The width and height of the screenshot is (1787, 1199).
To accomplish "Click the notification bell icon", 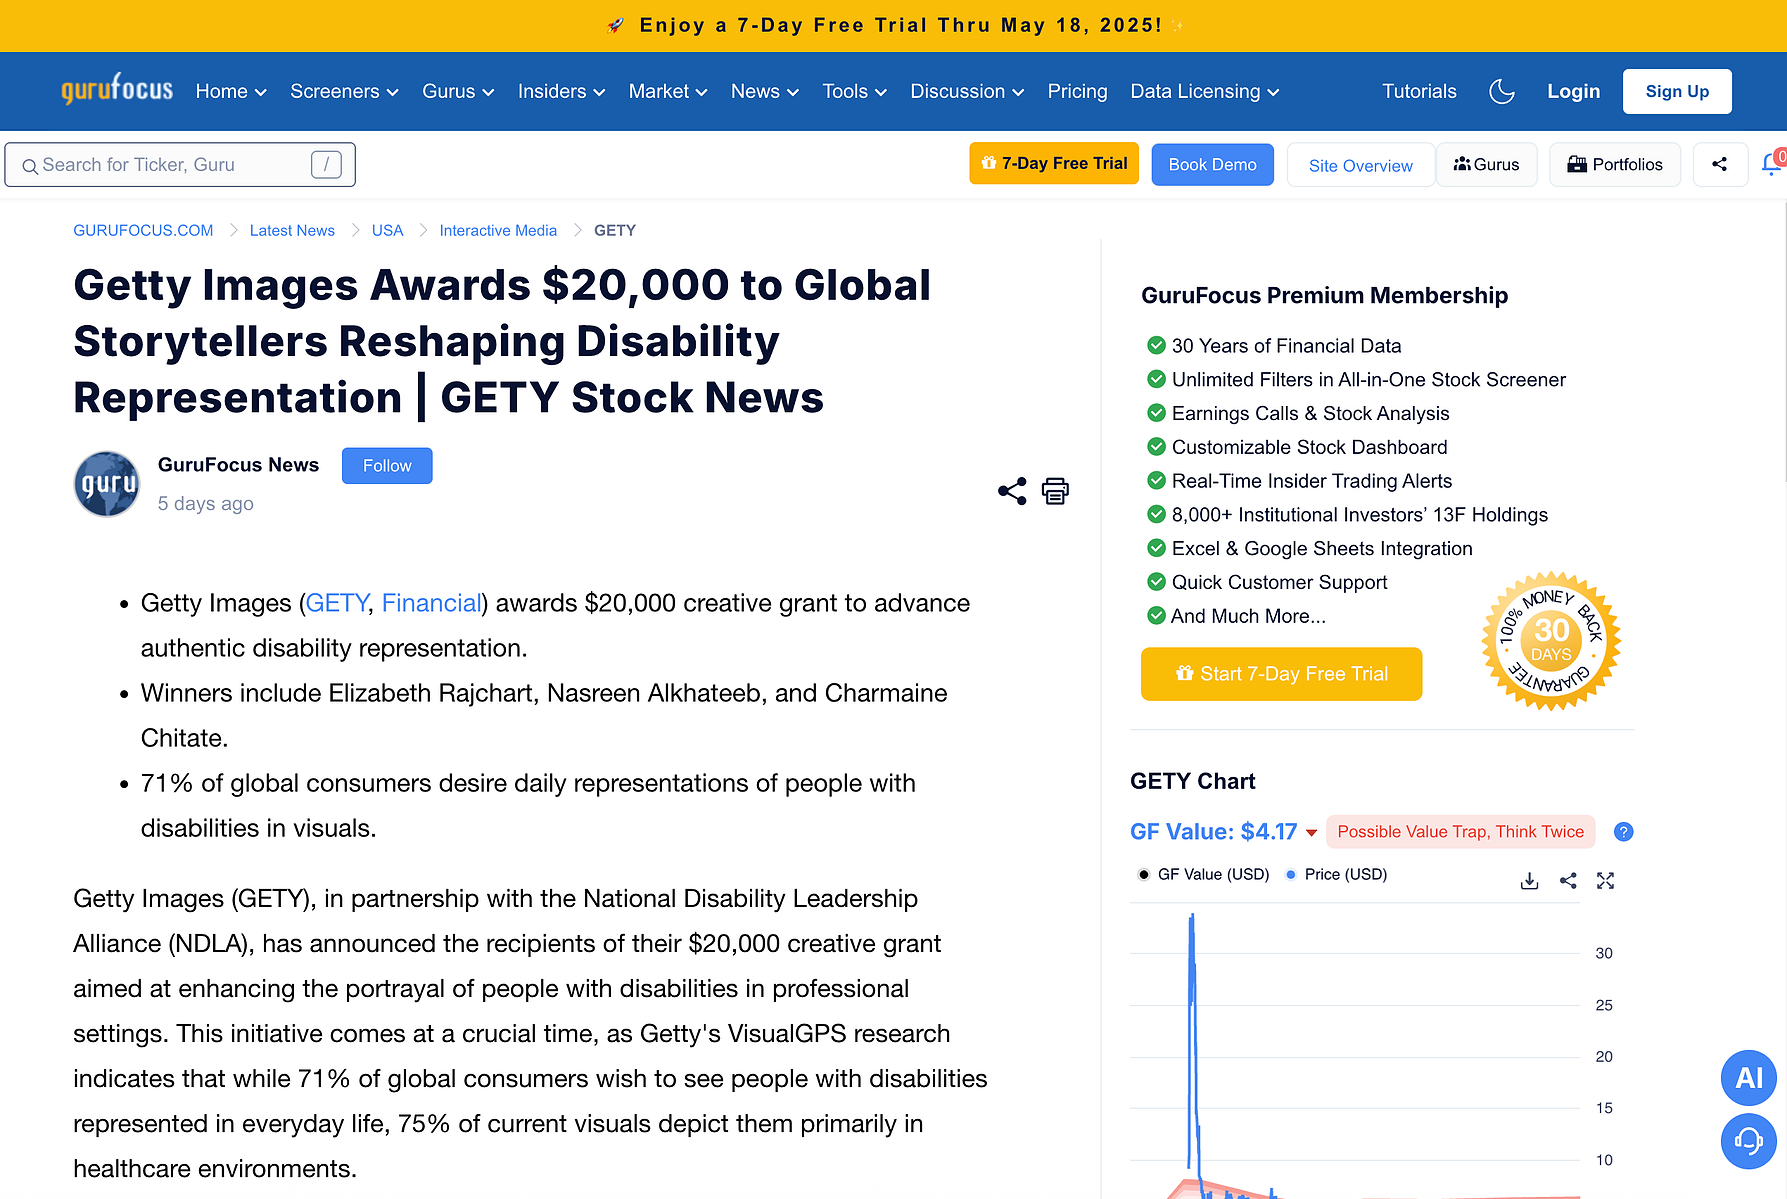I will click(1771, 164).
